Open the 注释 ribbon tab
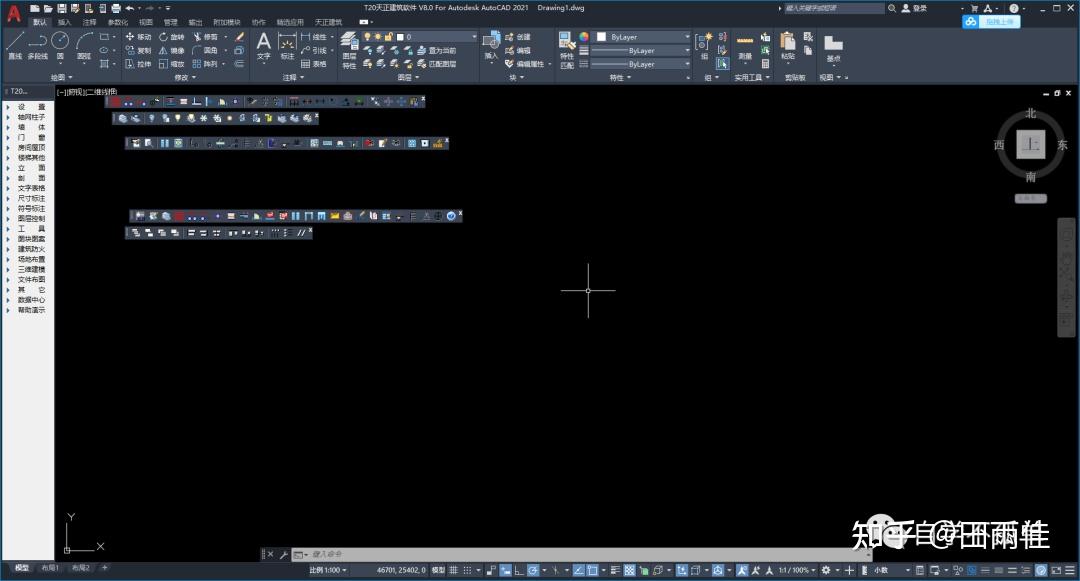Image resolution: width=1080 pixels, height=581 pixels. 90,22
